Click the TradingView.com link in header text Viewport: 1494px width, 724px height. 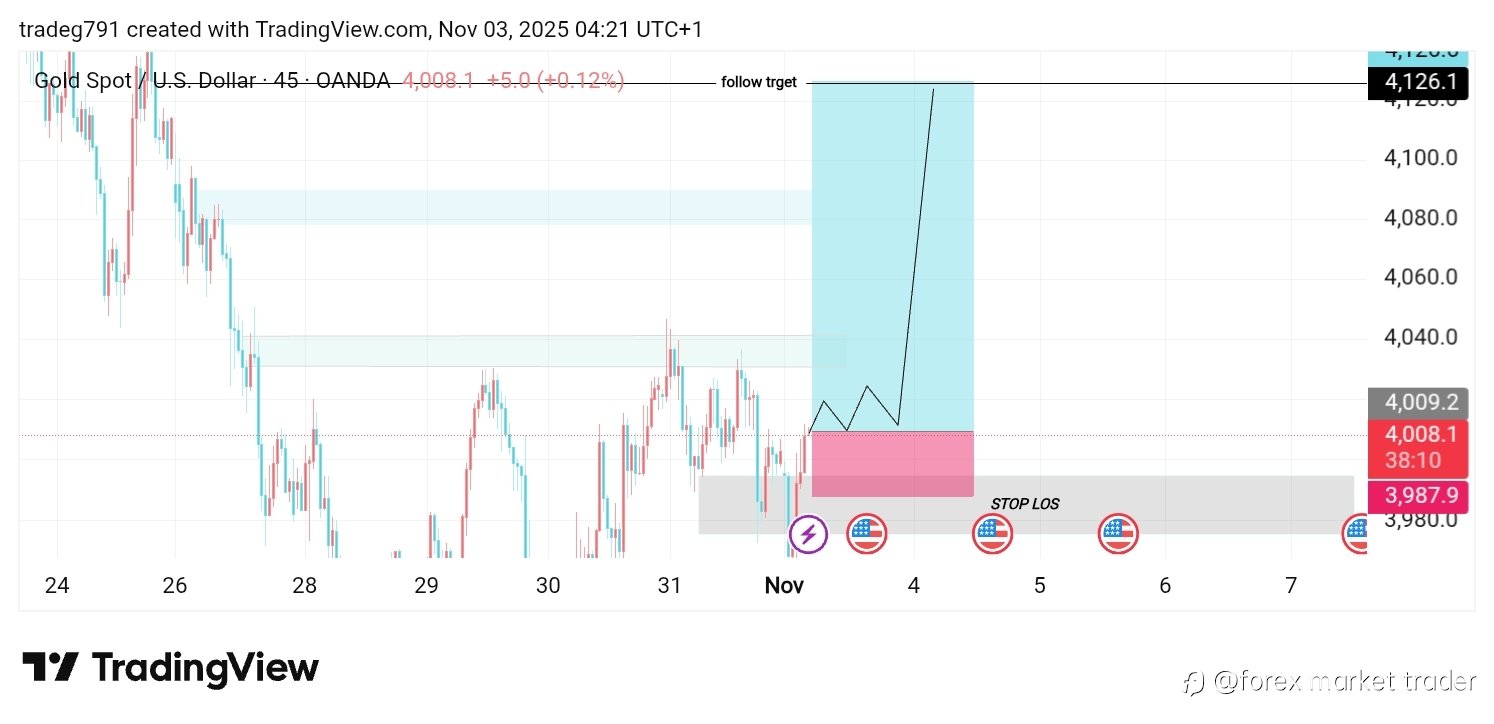342,30
